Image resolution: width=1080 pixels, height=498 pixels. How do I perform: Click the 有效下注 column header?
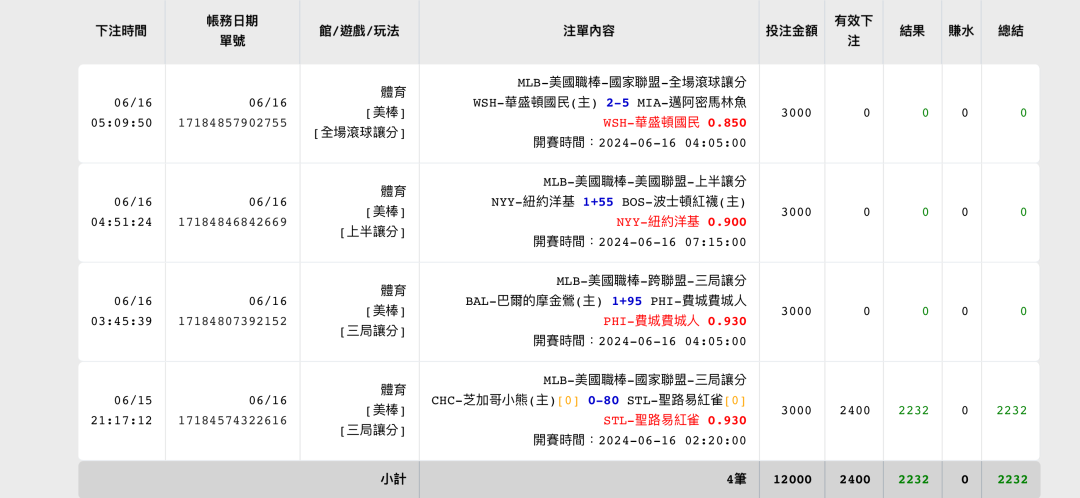tap(853, 31)
